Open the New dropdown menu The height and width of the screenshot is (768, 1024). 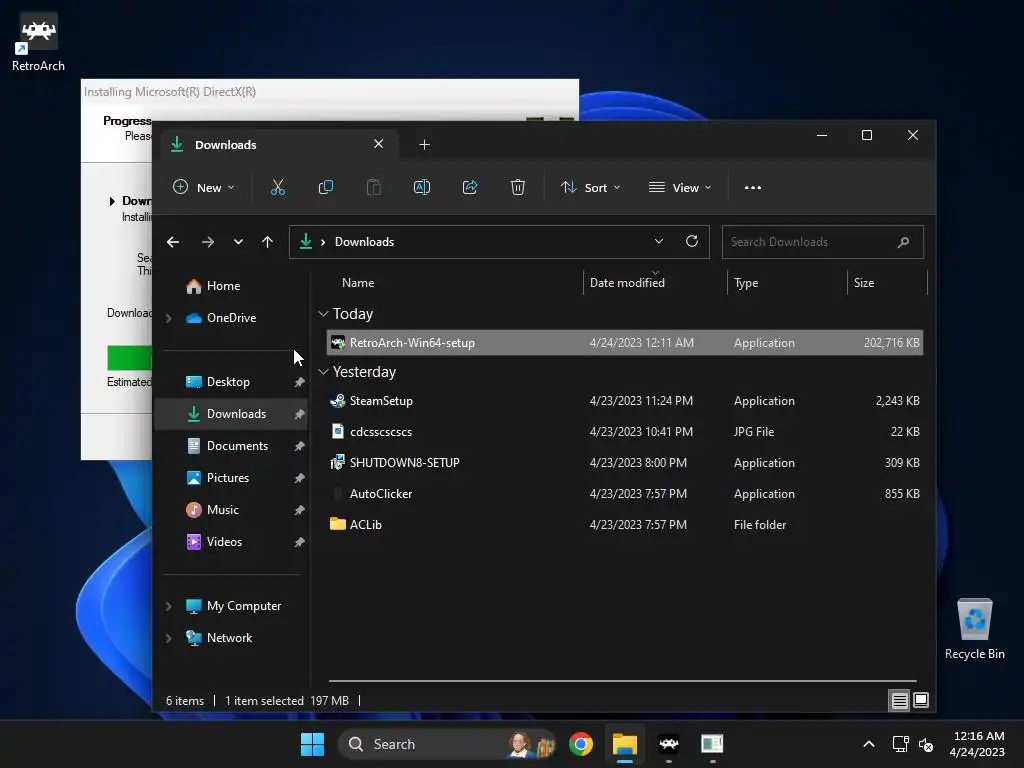pyautogui.click(x=203, y=187)
